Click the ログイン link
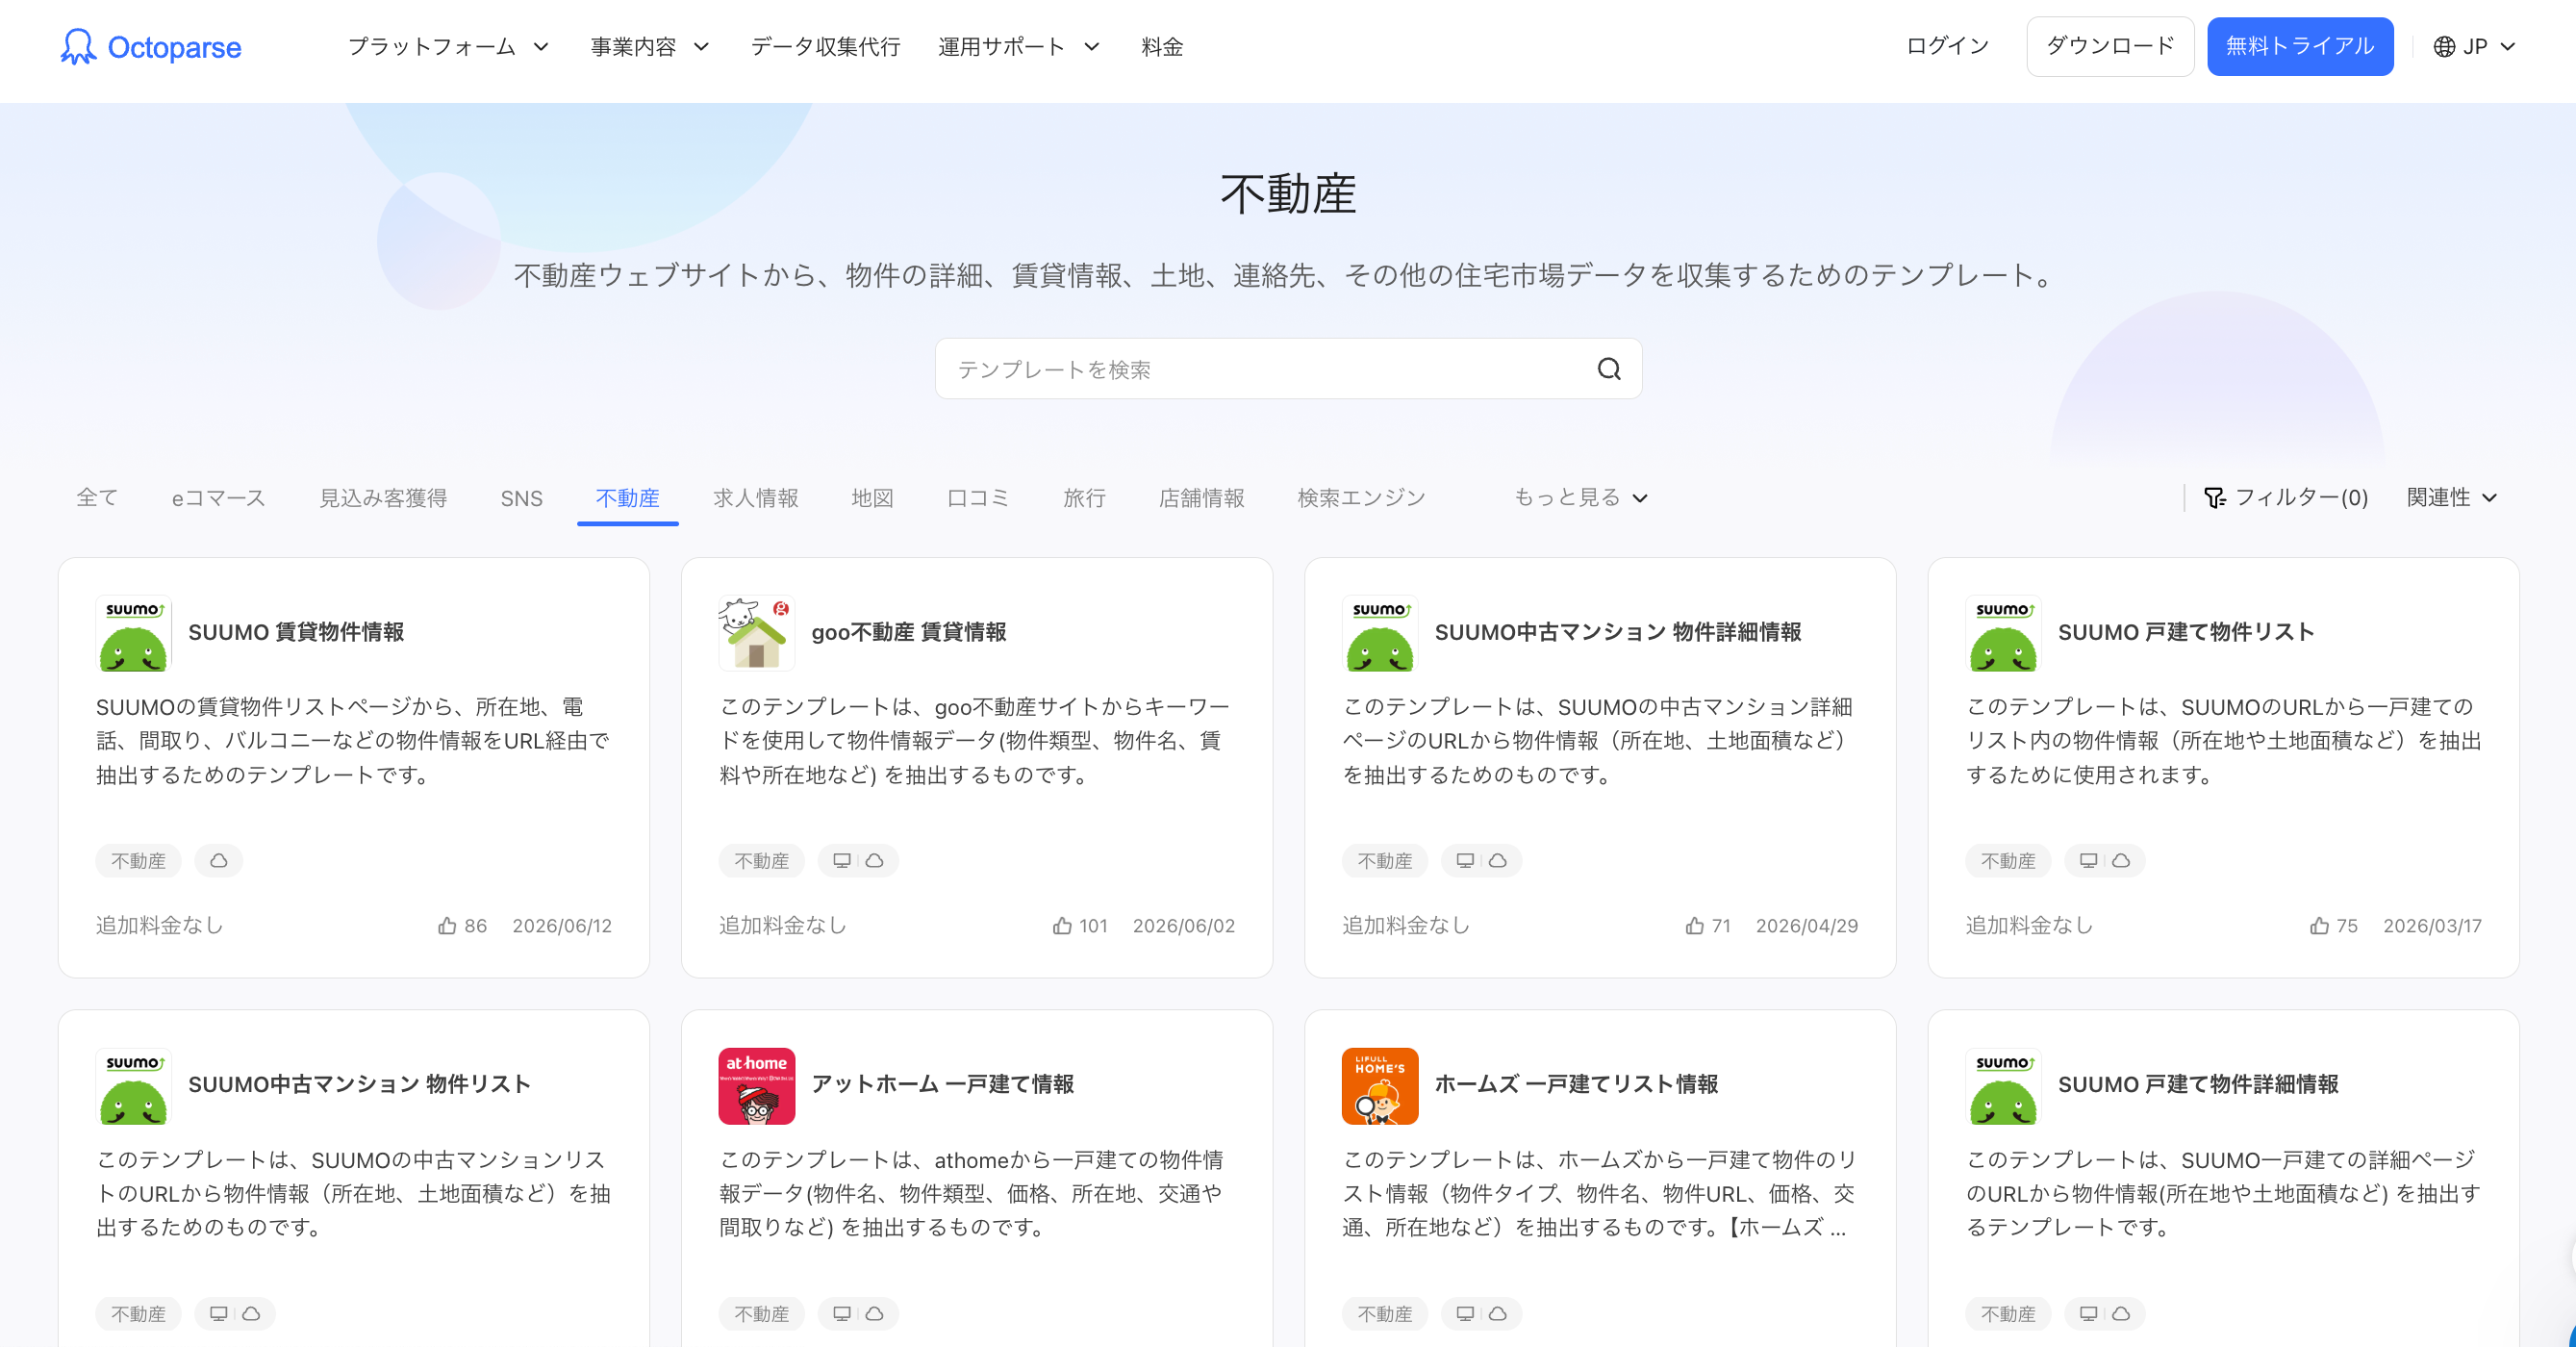The width and height of the screenshot is (2576, 1347). click(x=1947, y=46)
